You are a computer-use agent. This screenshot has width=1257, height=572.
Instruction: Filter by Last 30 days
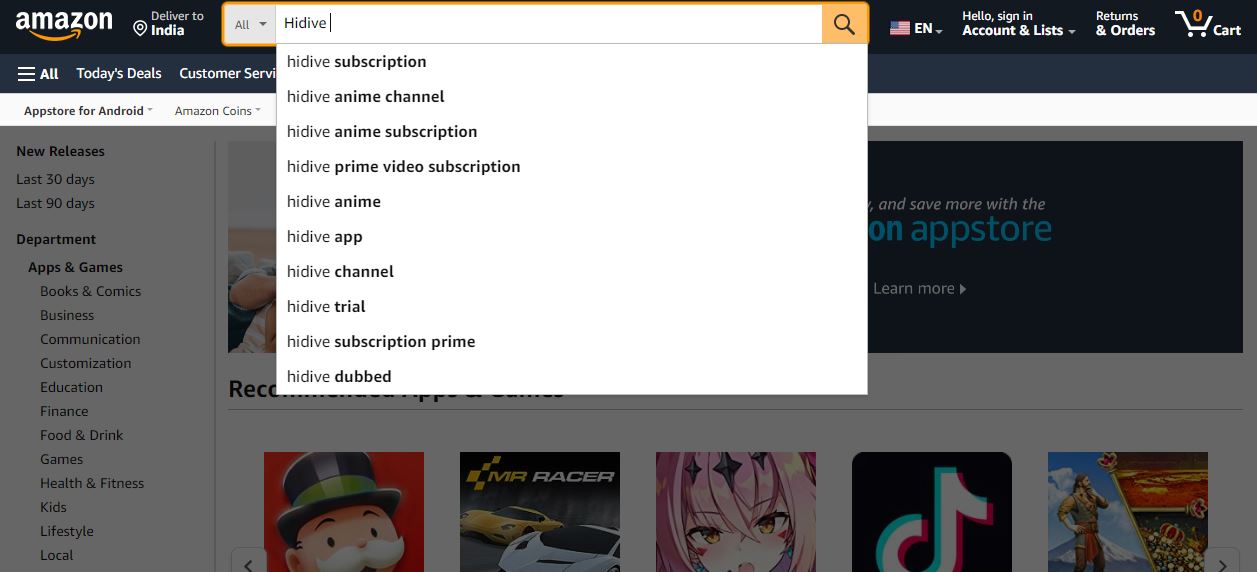55,179
